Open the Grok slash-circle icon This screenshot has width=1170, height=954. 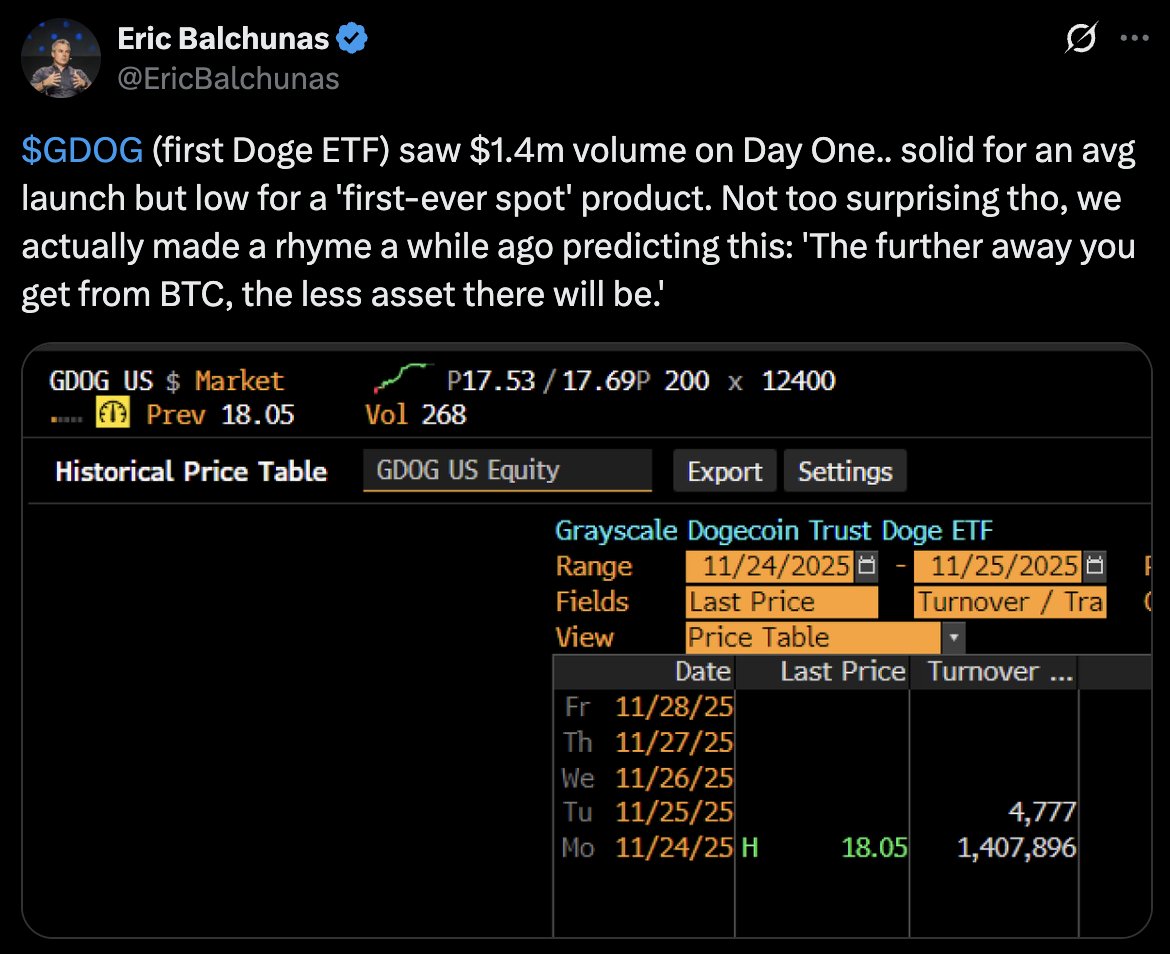1081,40
